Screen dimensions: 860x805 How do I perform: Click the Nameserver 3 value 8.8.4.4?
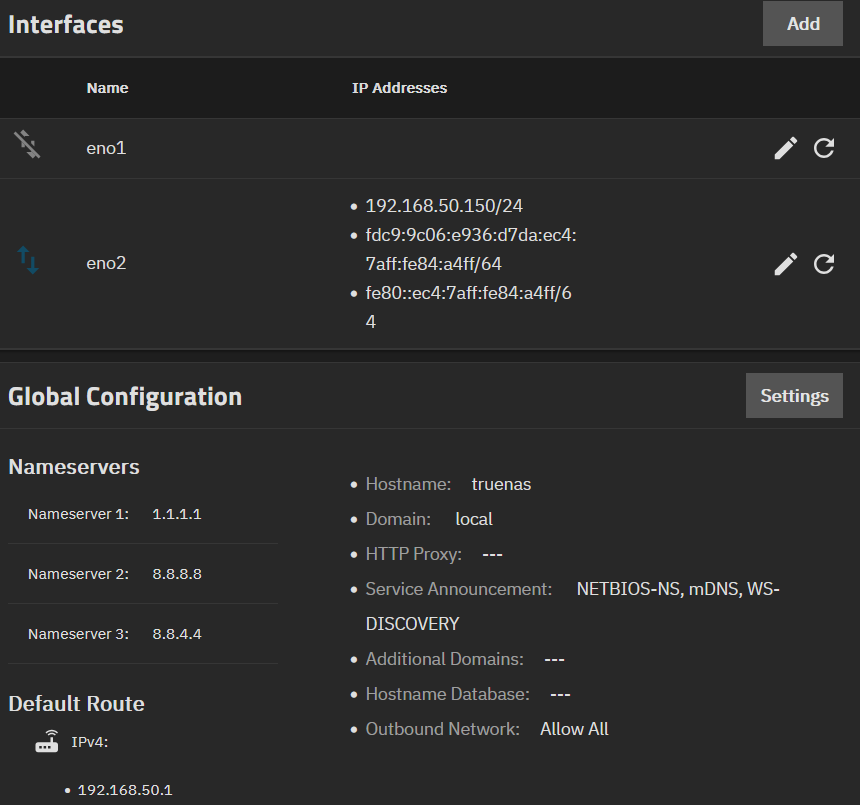click(177, 634)
